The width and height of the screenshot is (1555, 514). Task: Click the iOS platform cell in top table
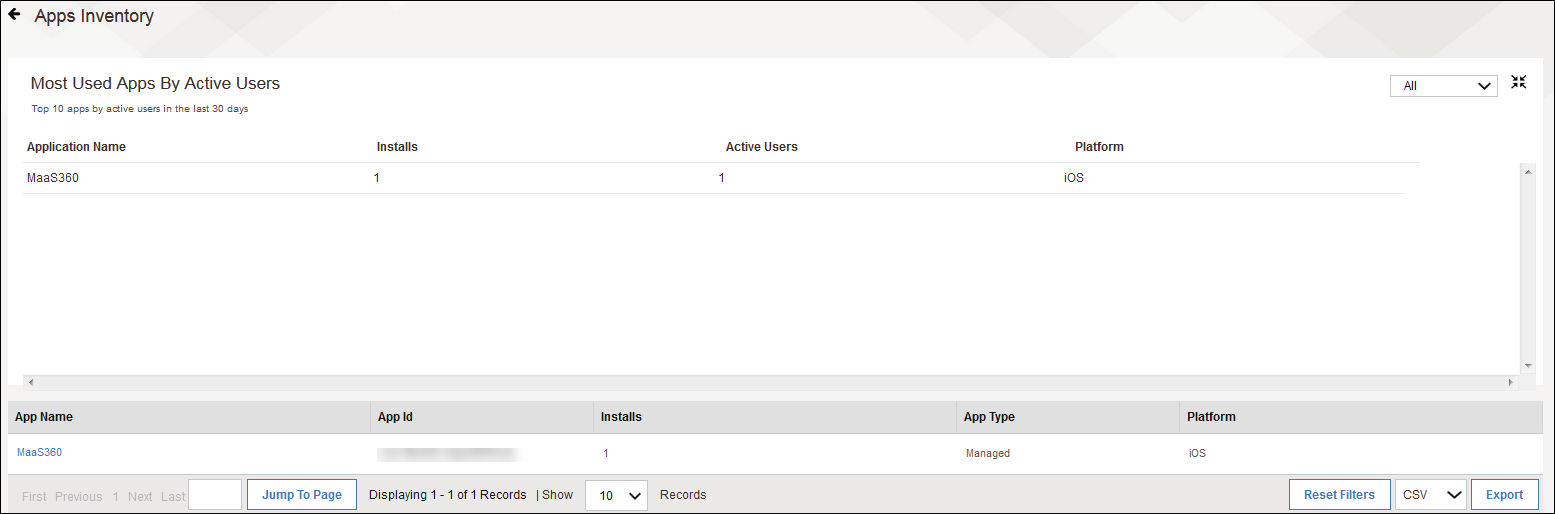click(x=1074, y=179)
